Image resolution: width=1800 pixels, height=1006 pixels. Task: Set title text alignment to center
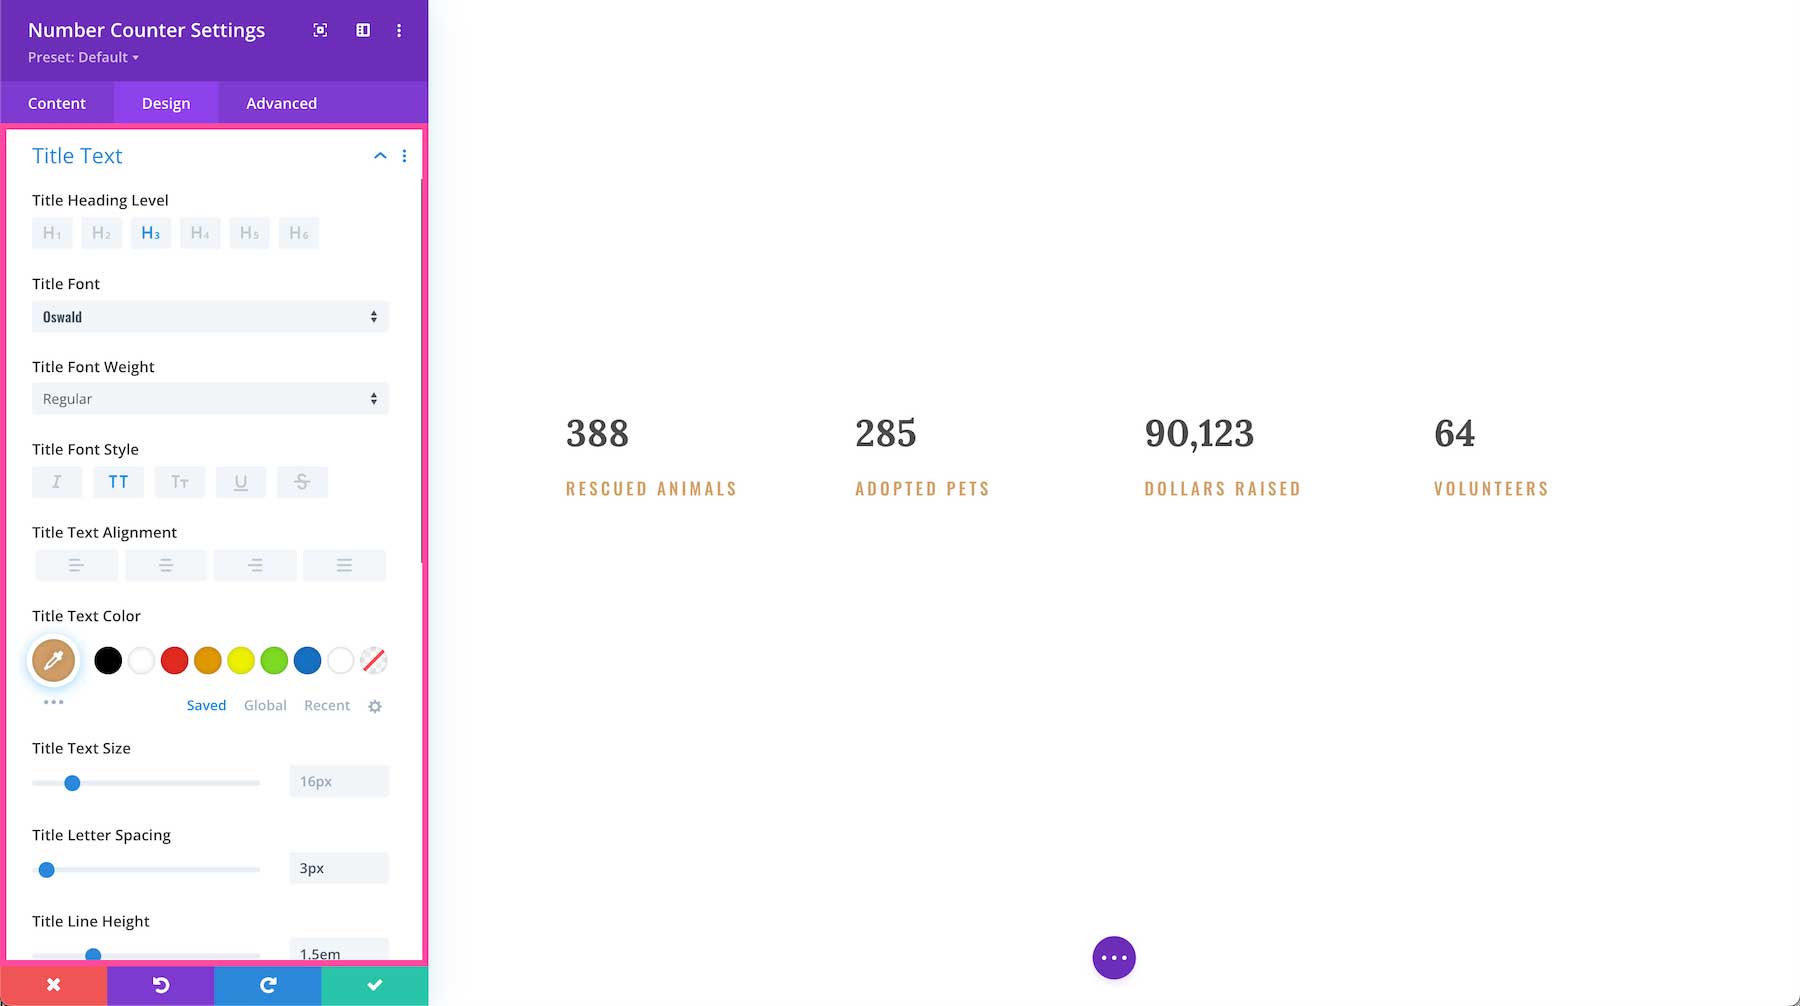165,564
